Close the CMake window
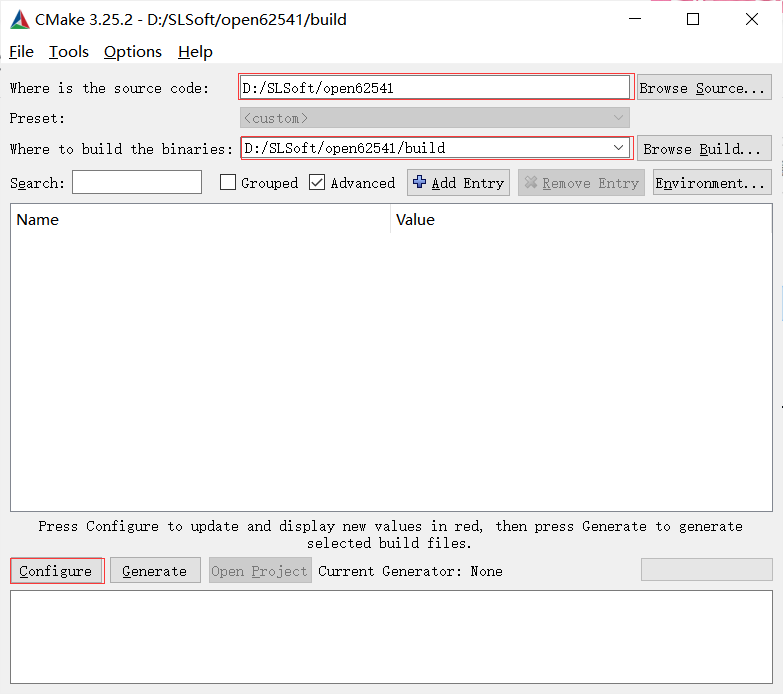 pyautogui.click(x=752, y=19)
